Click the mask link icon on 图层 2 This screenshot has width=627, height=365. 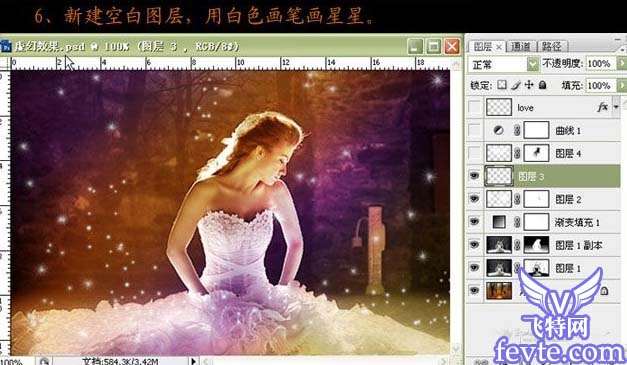(517, 199)
